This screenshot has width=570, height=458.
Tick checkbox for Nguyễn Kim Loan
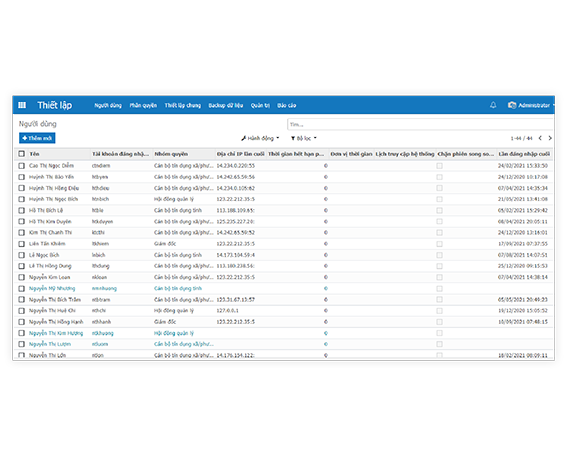point(21,277)
